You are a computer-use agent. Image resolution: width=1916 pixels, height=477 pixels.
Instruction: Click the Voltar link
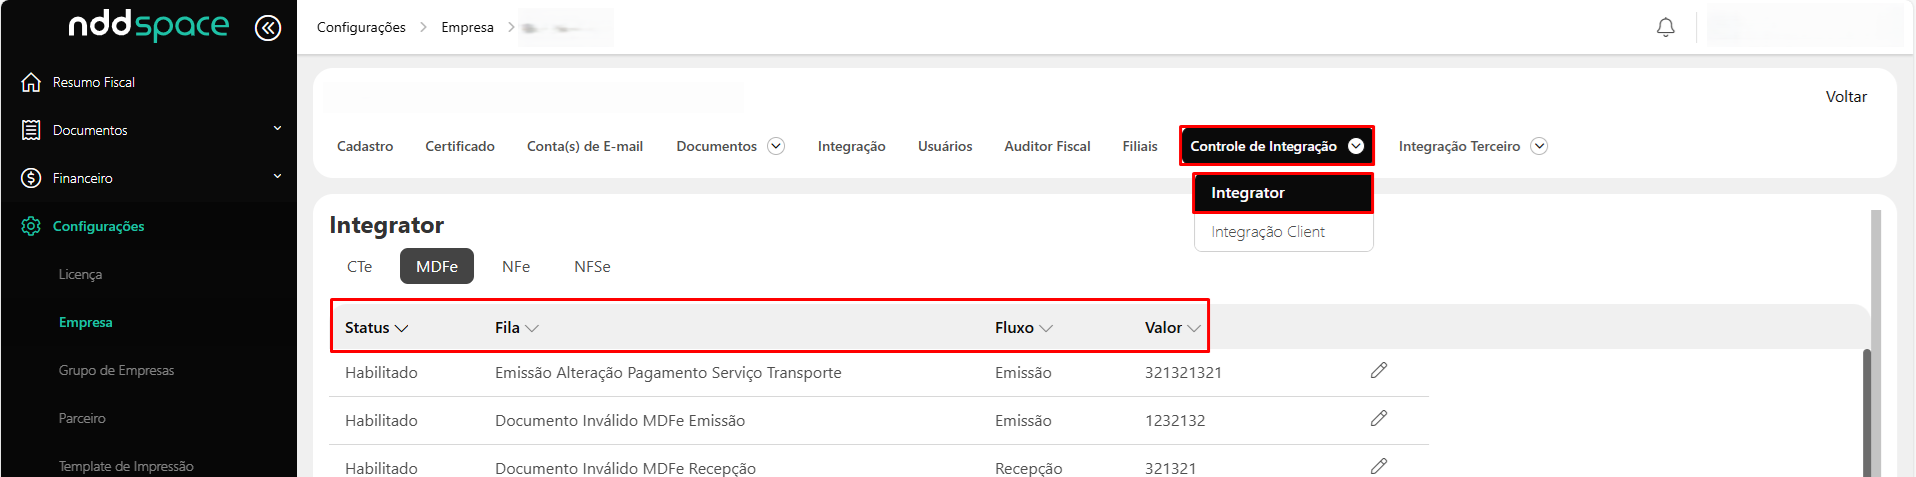[x=1845, y=97]
